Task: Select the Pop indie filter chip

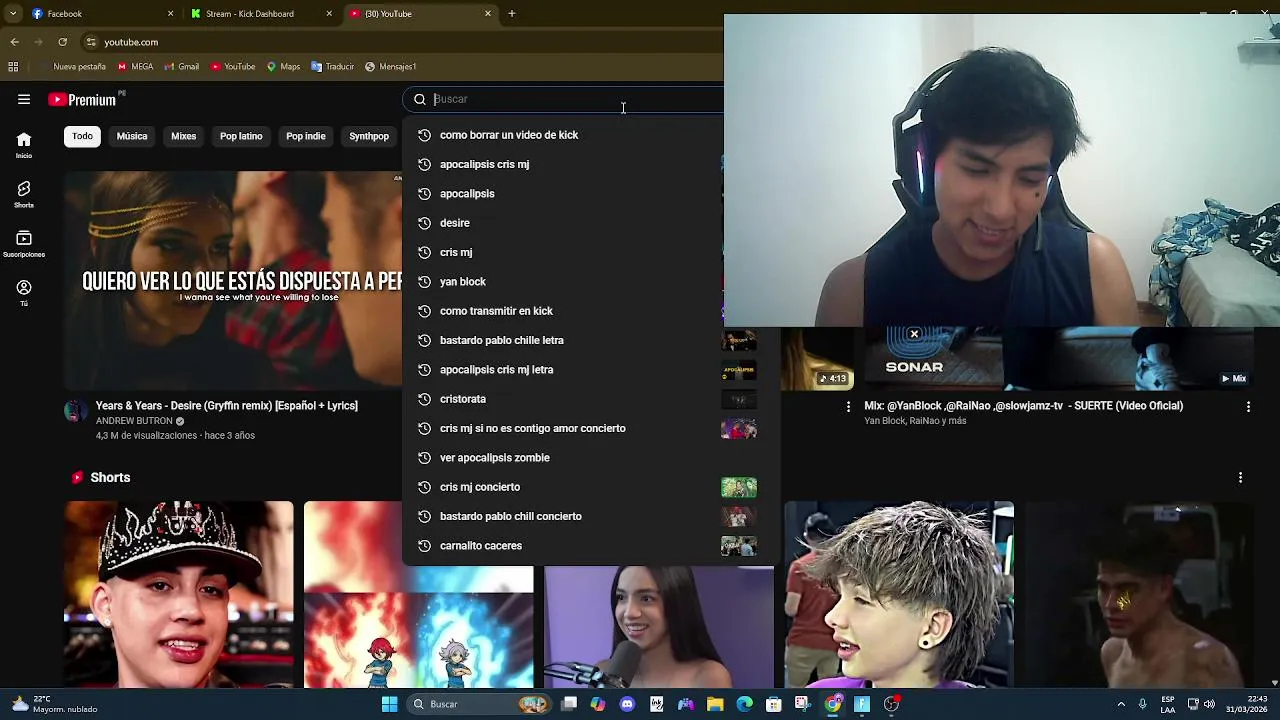Action: (x=306, y=136)
